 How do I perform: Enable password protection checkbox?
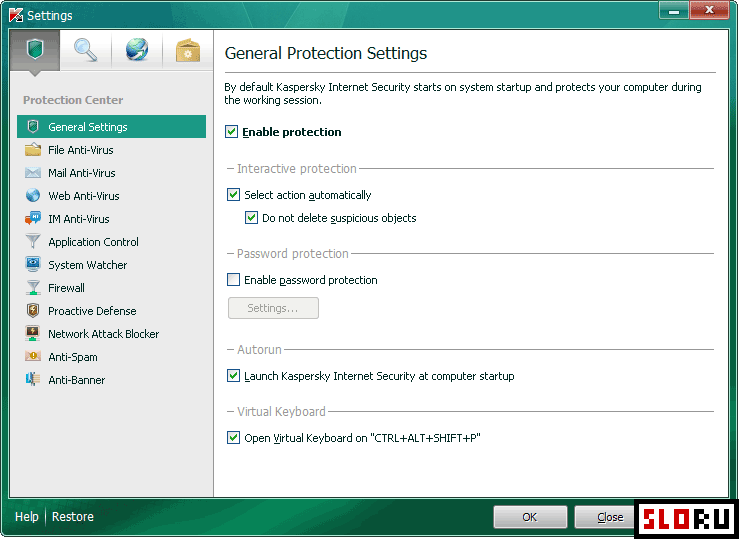point(233,279)
